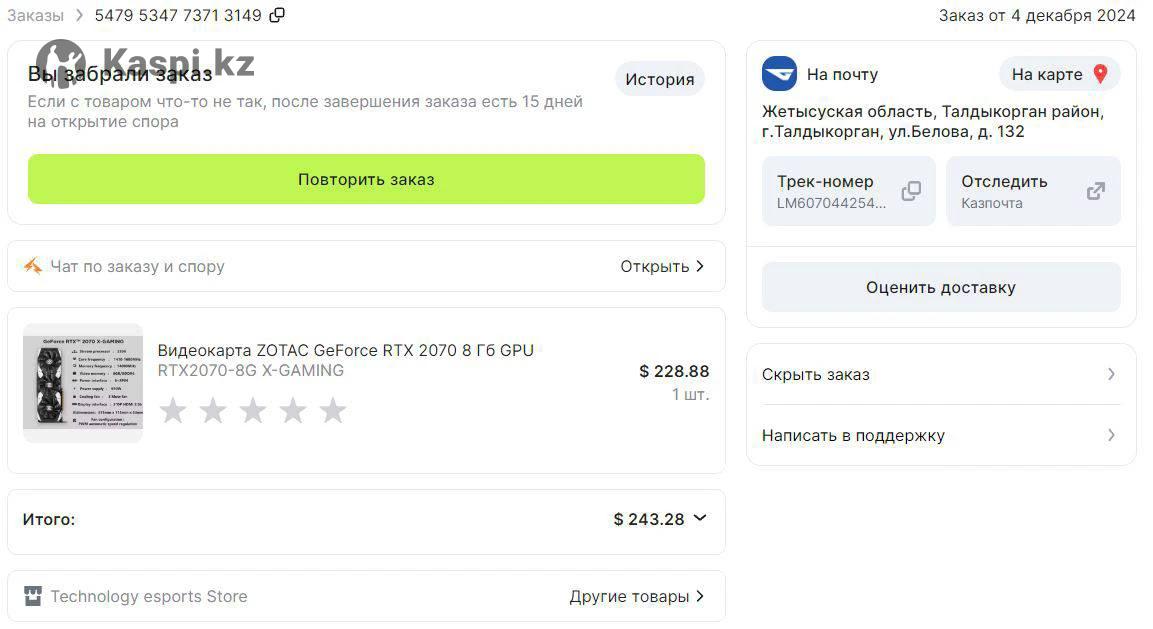Click the quantity text 1 шт.
This screenshot has height=629, width=1153.
(690, 394)
